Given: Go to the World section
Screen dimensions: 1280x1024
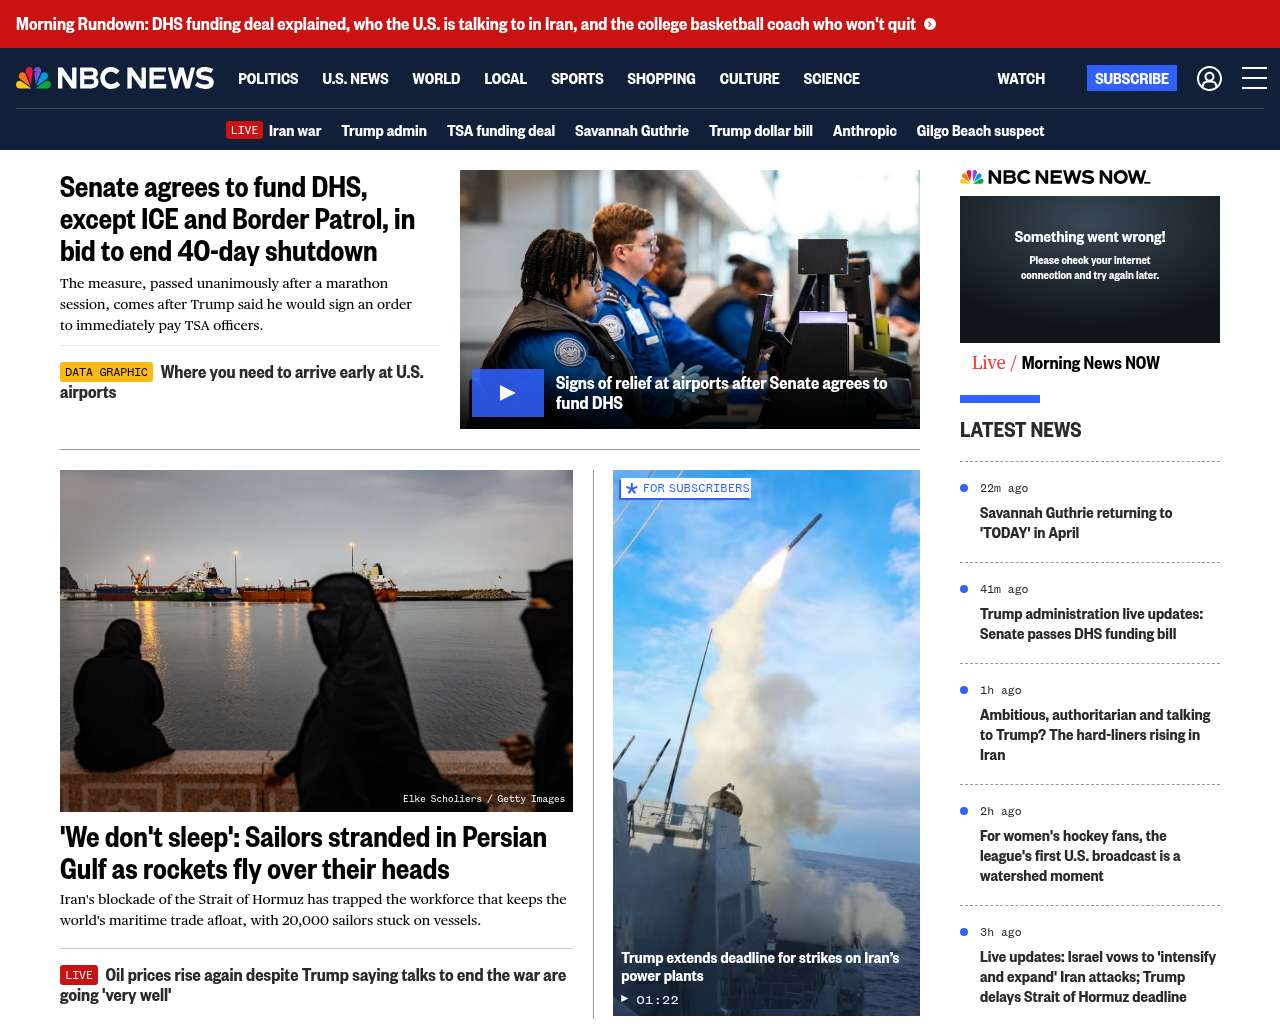Looking at the screenshot, I should (x=436, y=78).
